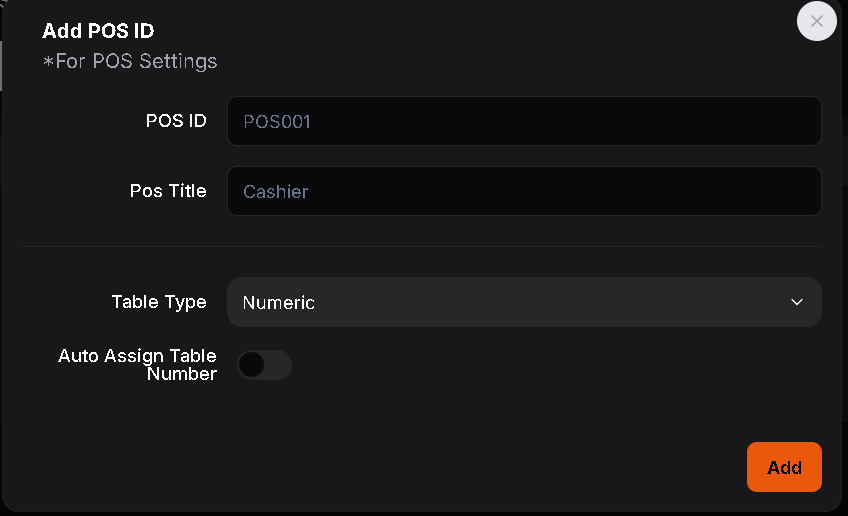
Task: Click the POS ID label
Action: point(176,121)
